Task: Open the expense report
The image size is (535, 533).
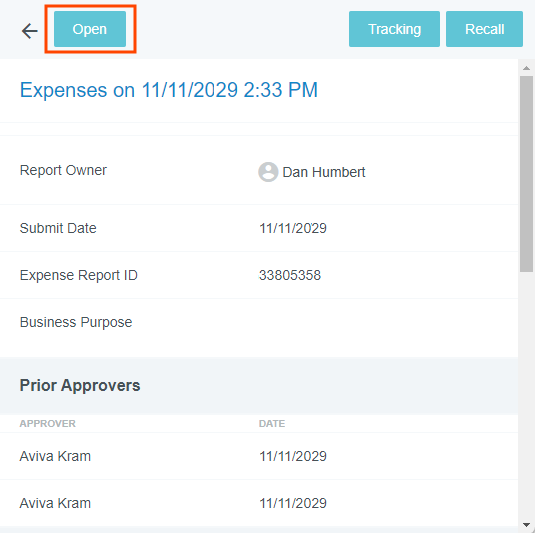Action: pos(90,29)
